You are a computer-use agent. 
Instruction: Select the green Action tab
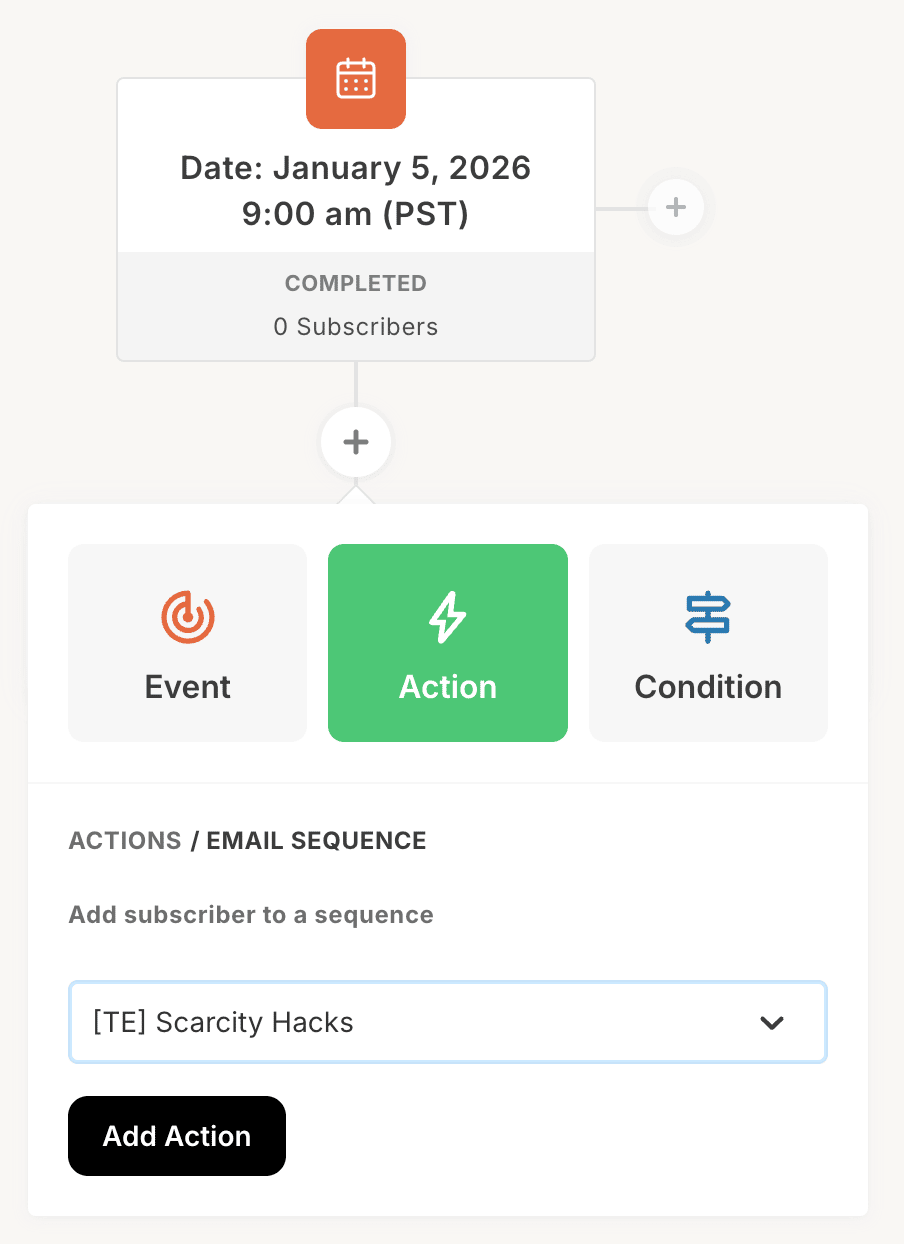pos(448,643)
